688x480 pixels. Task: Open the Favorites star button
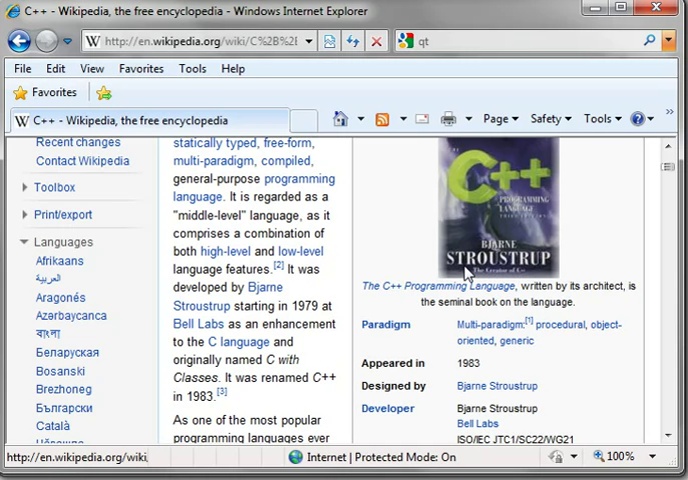[45, 93]
